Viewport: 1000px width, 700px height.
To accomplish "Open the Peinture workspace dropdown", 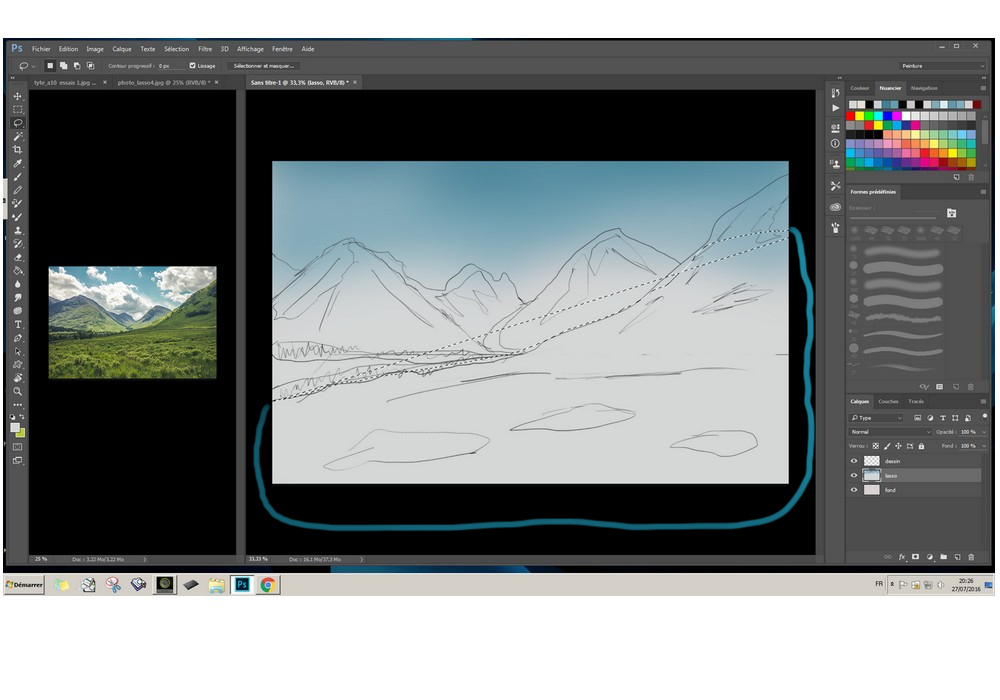I will pos(941,66).
